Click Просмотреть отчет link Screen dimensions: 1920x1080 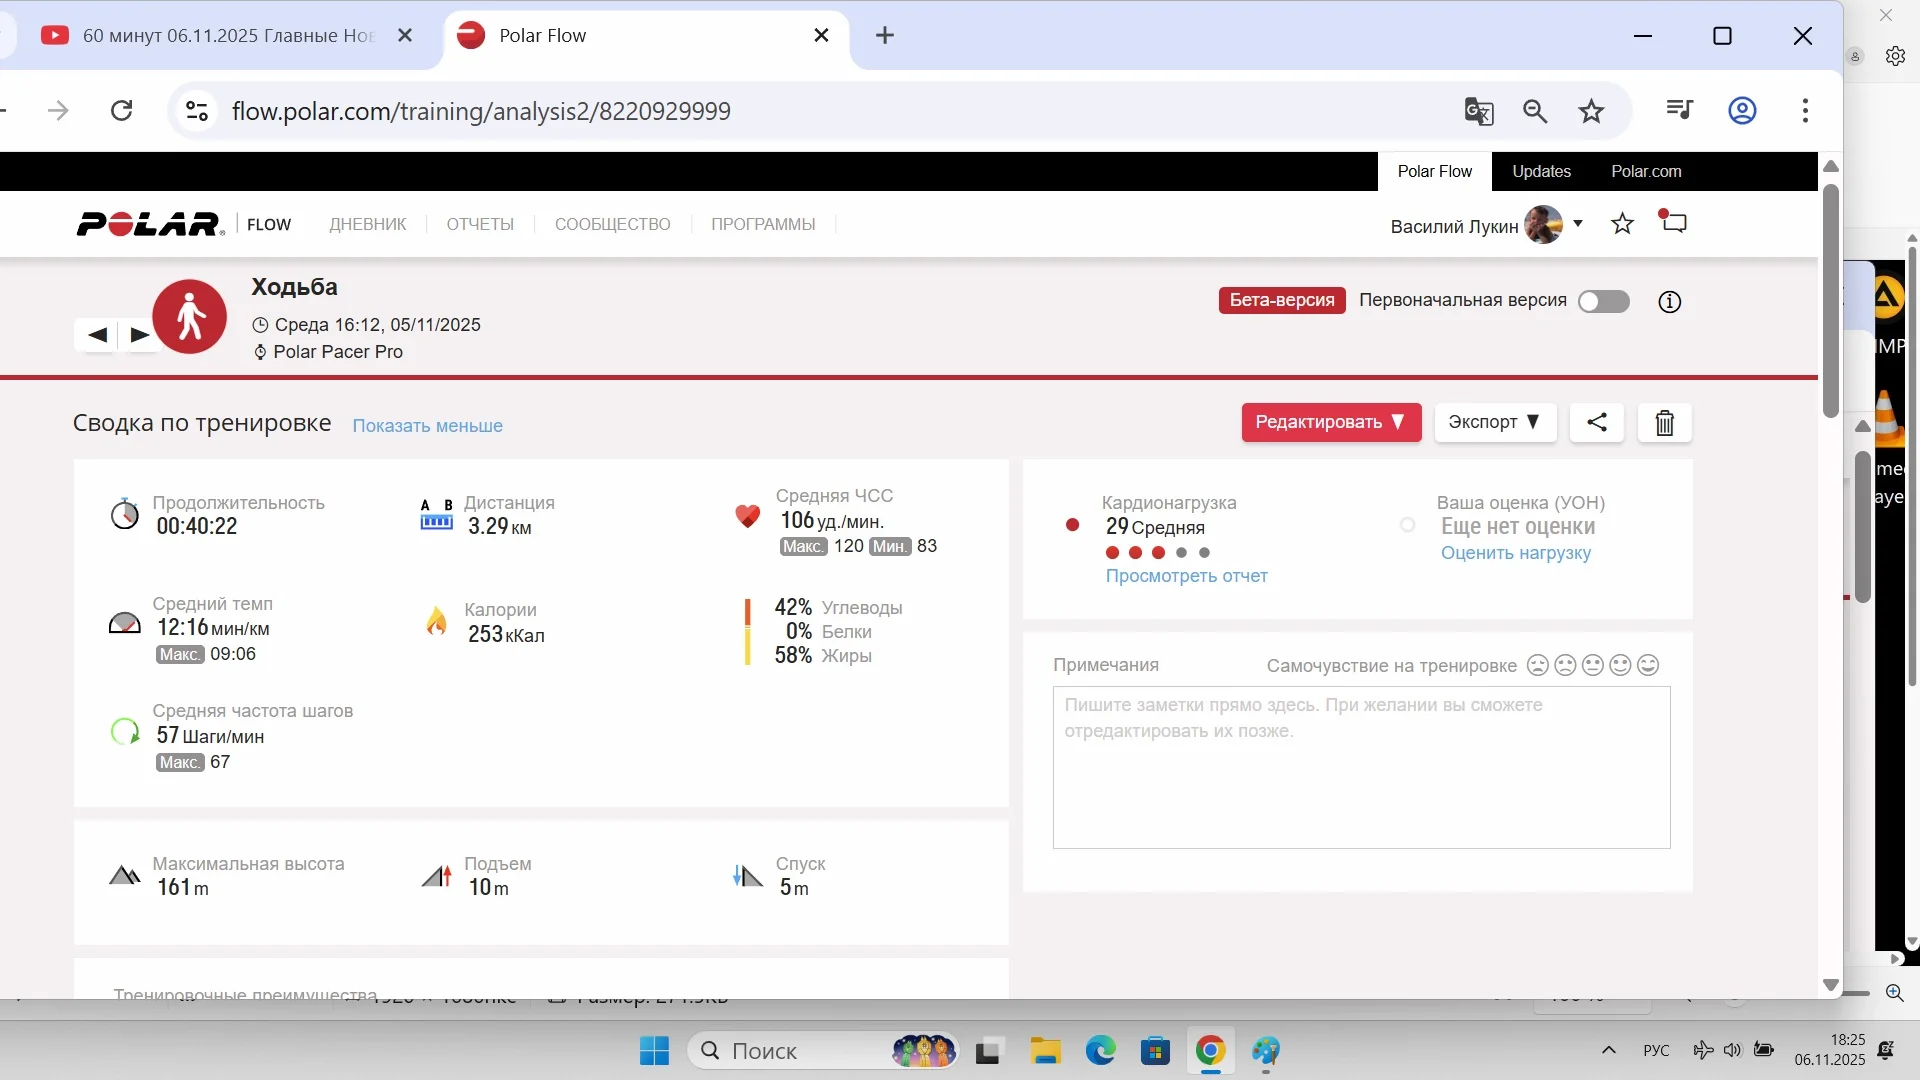(x=1186, y=576)
